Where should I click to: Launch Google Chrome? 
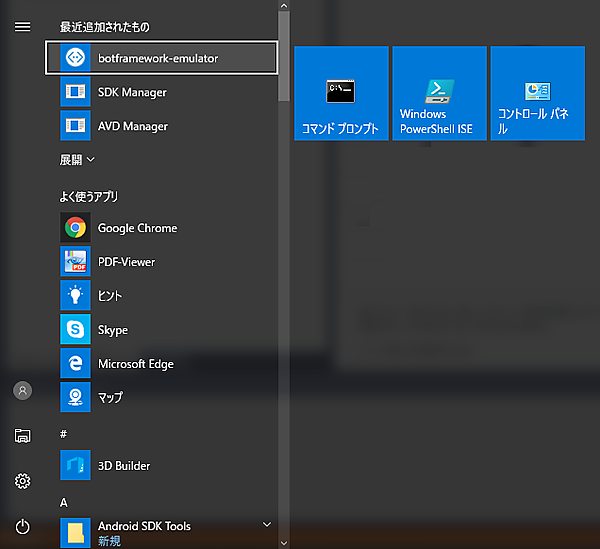coord(136,228)
